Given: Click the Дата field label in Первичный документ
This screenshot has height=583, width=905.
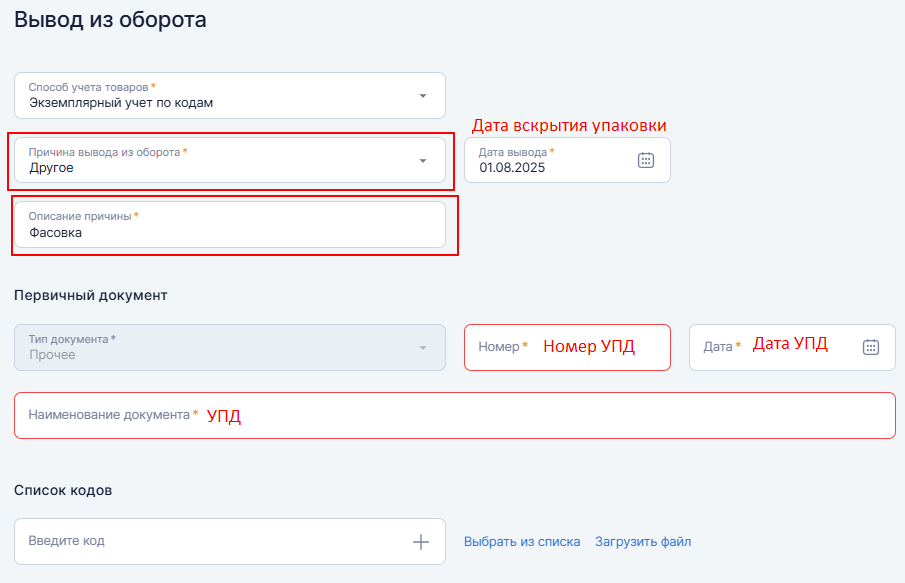Looking at the screenshot, I should 719,346.
